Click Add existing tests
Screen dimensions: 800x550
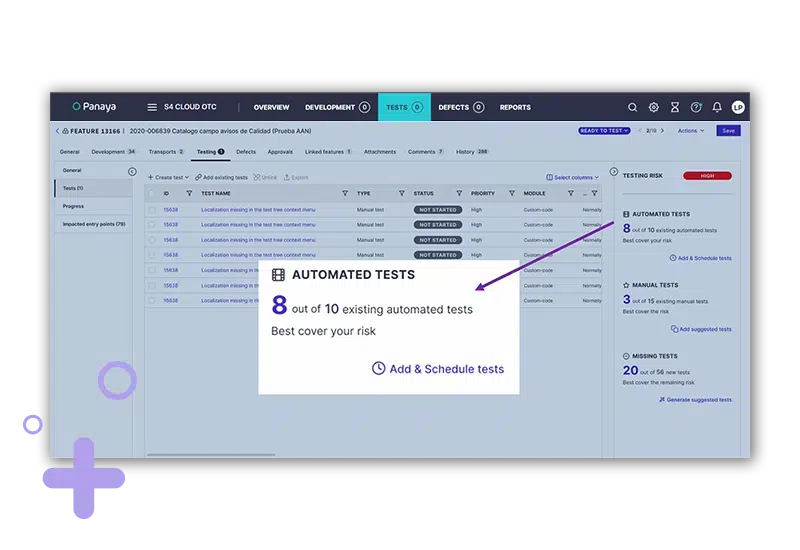point(221,178)
